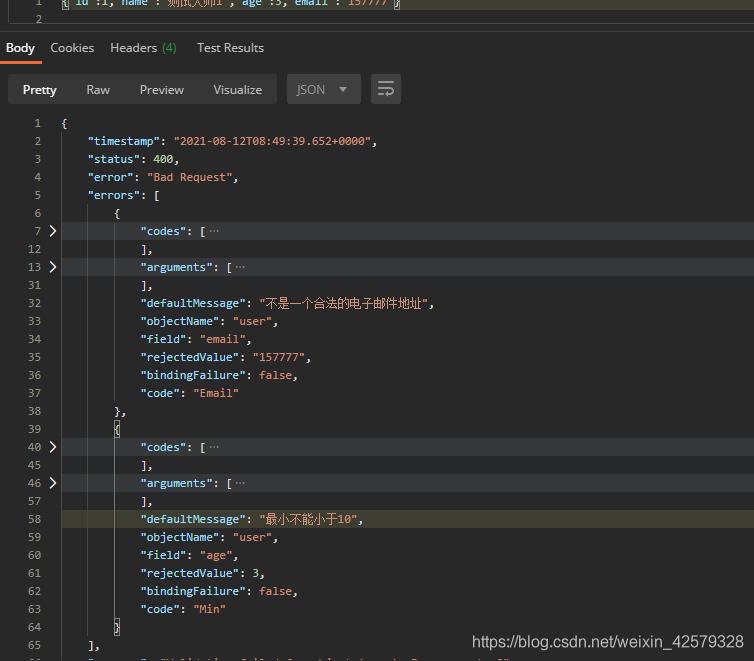Select the Visualize view mode
Image resolution: width=754 pixels, height=661 pixels.
238,90
